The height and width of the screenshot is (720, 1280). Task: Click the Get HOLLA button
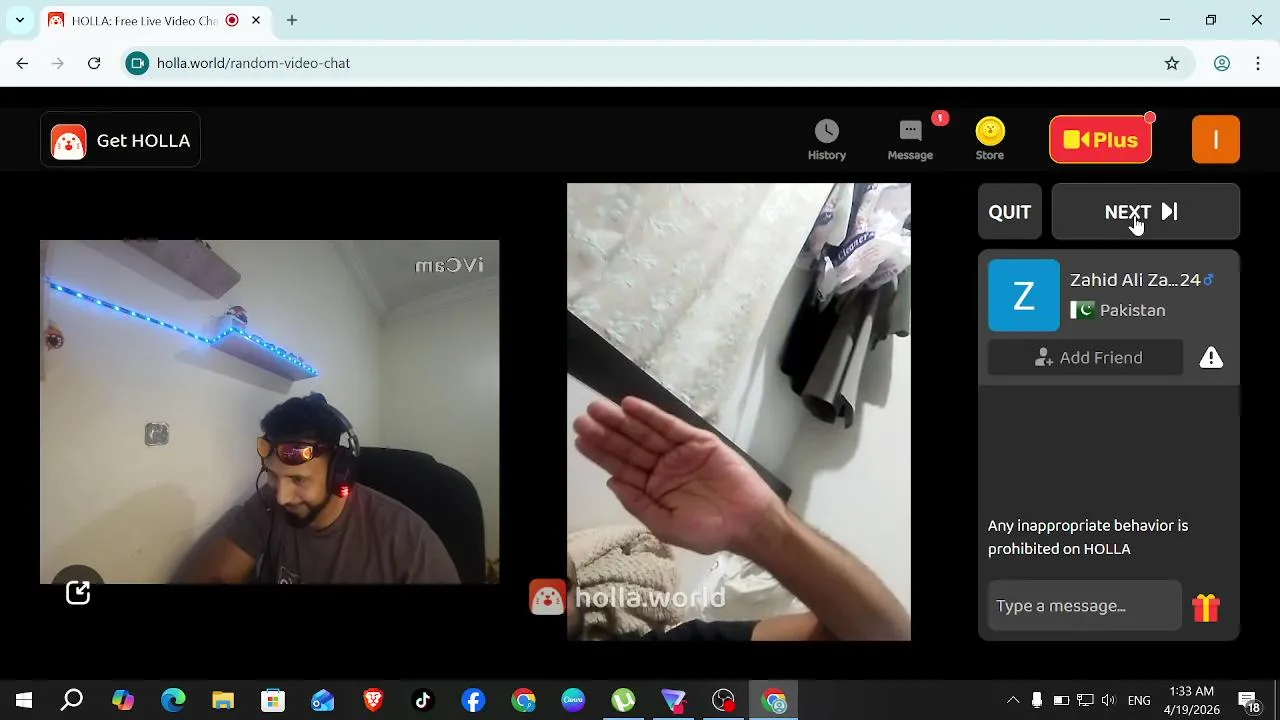121,141
